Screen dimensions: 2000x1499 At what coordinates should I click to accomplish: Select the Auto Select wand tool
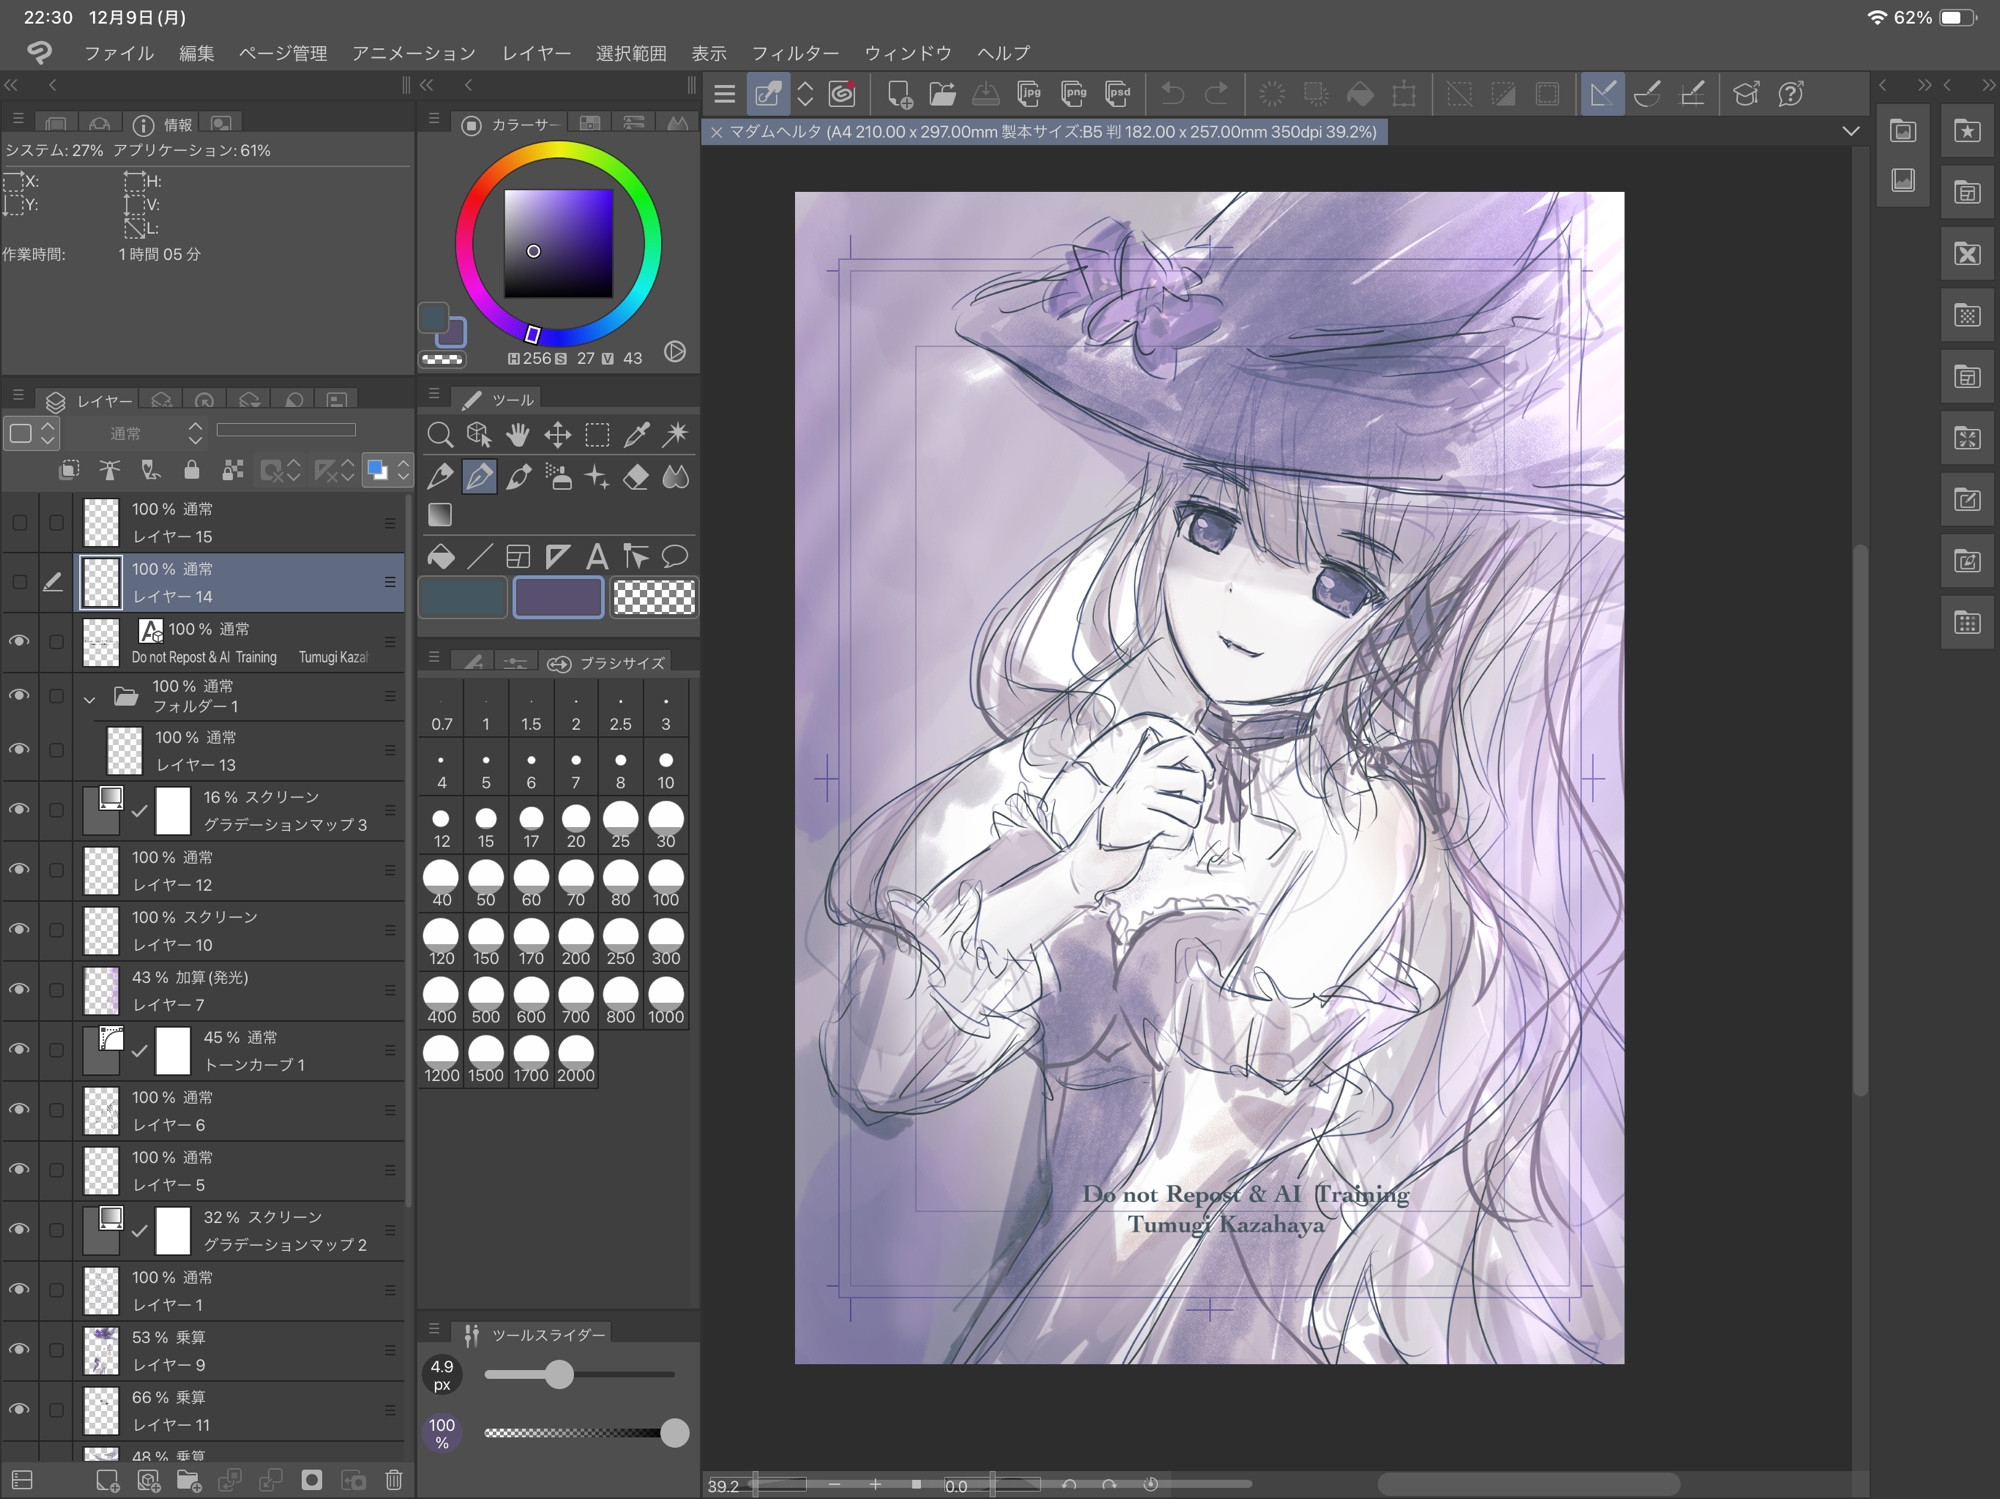coord(676,434)
